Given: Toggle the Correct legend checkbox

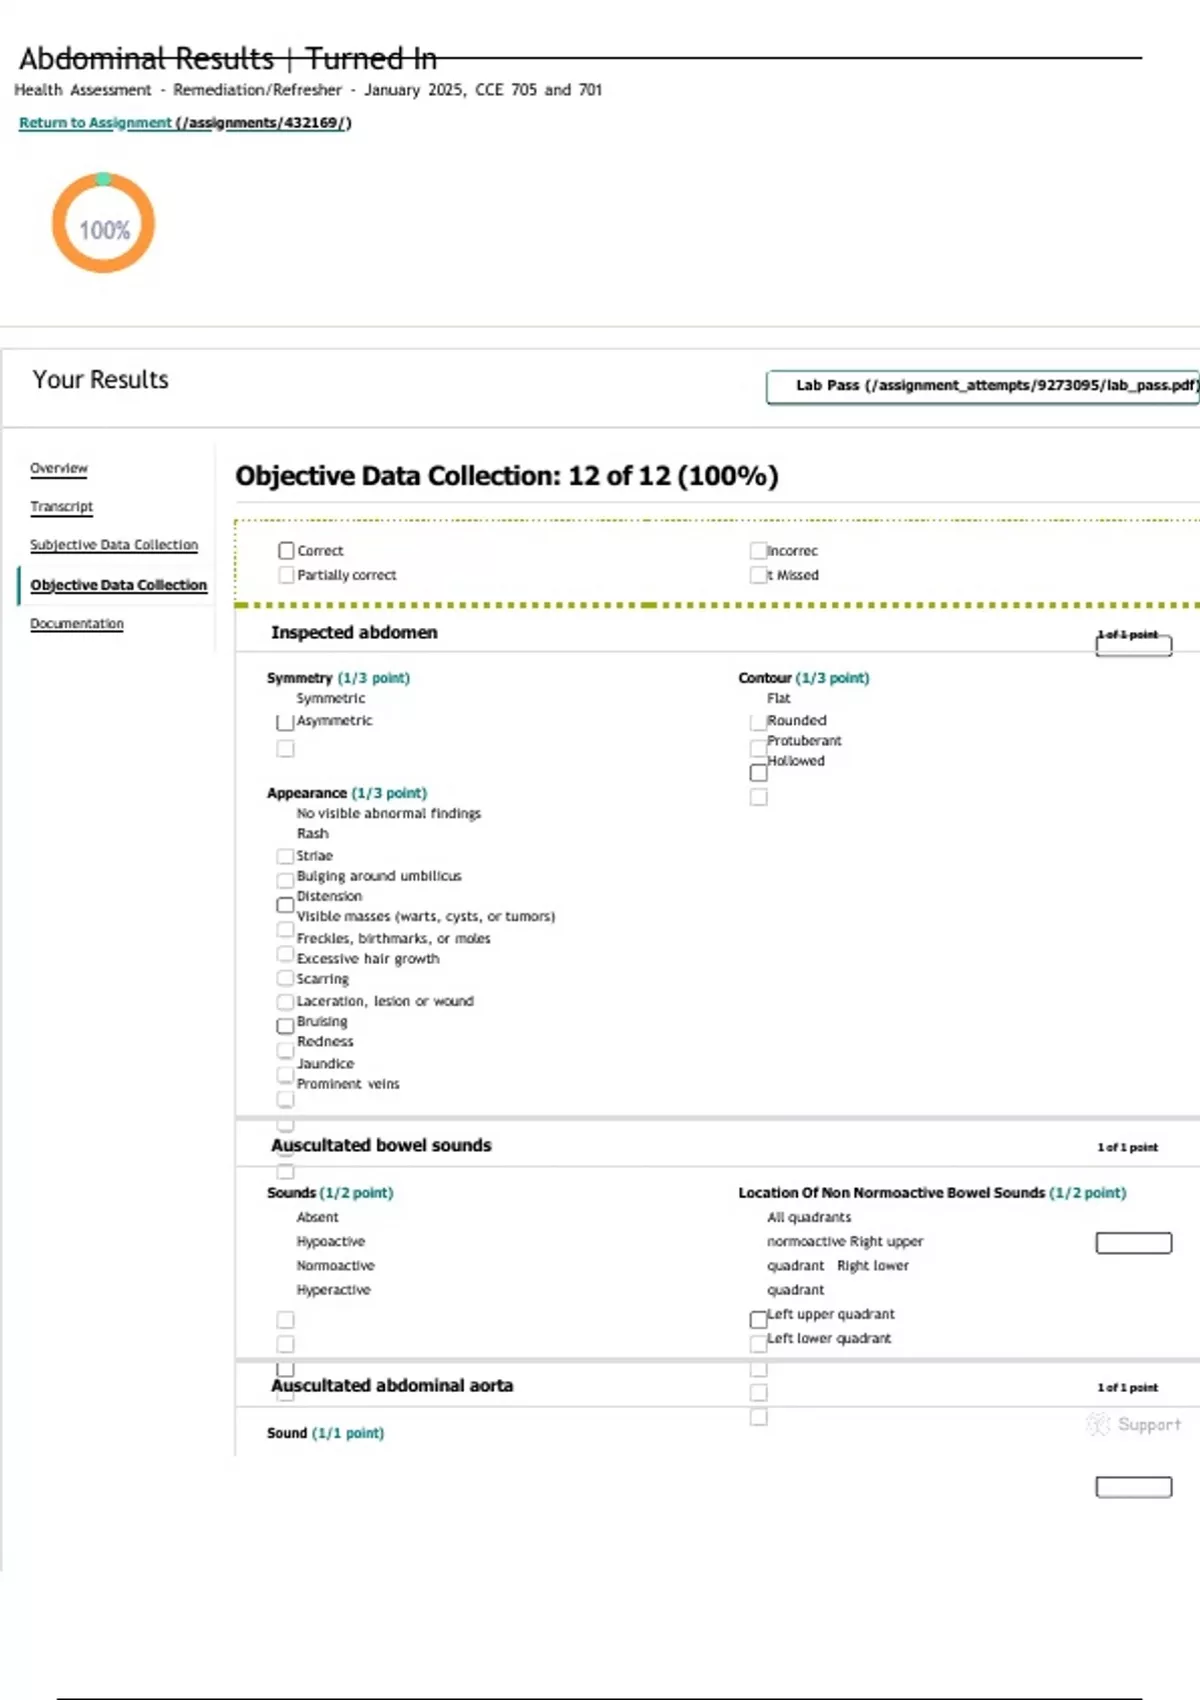Looking at the screenshot, I should (286, 551).
